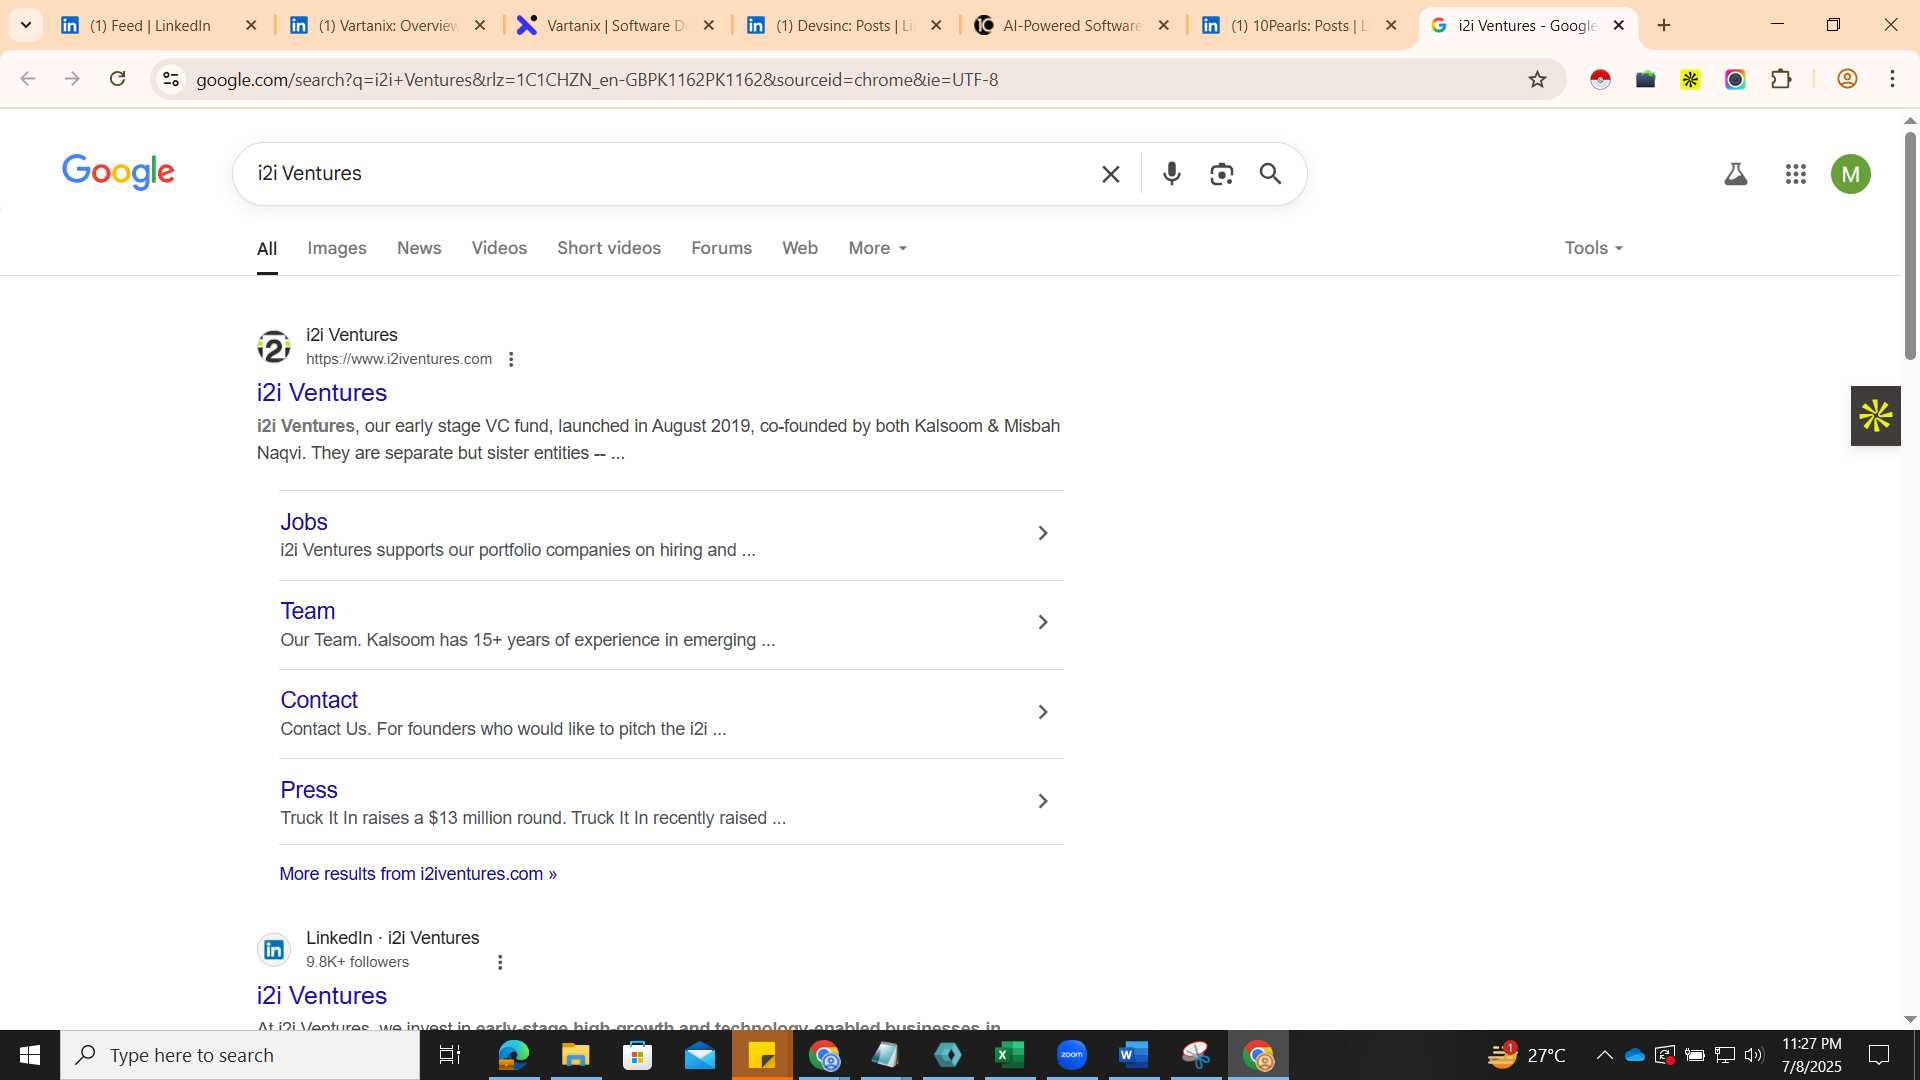Close the Feed | LinkedIn tab

pyautogui.click(x=251, y=25)
